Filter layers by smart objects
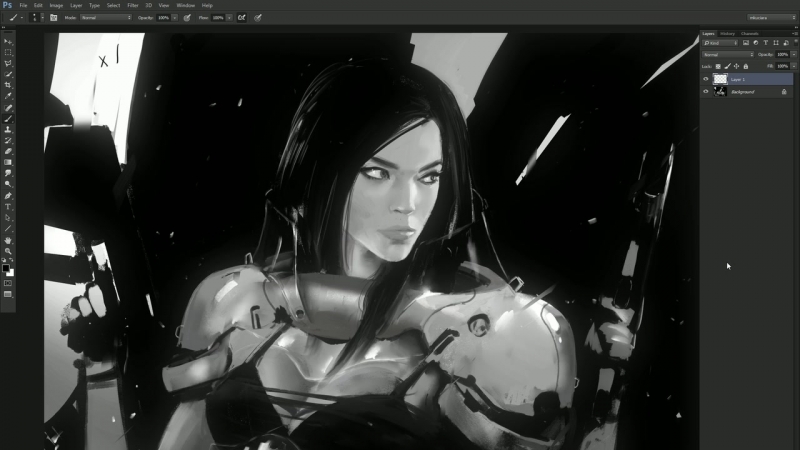 [x=786, y=43]
